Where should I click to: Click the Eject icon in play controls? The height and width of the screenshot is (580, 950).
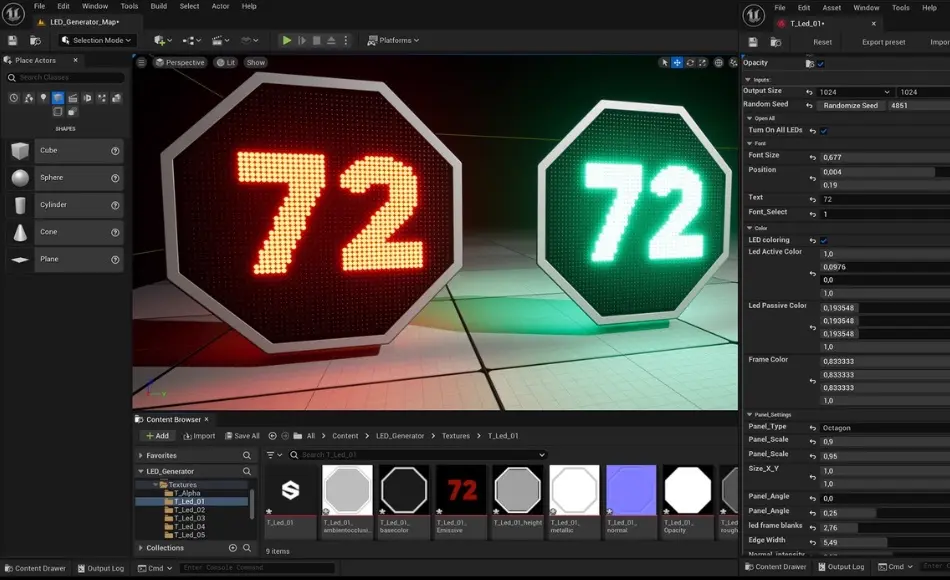click(331, 40)
